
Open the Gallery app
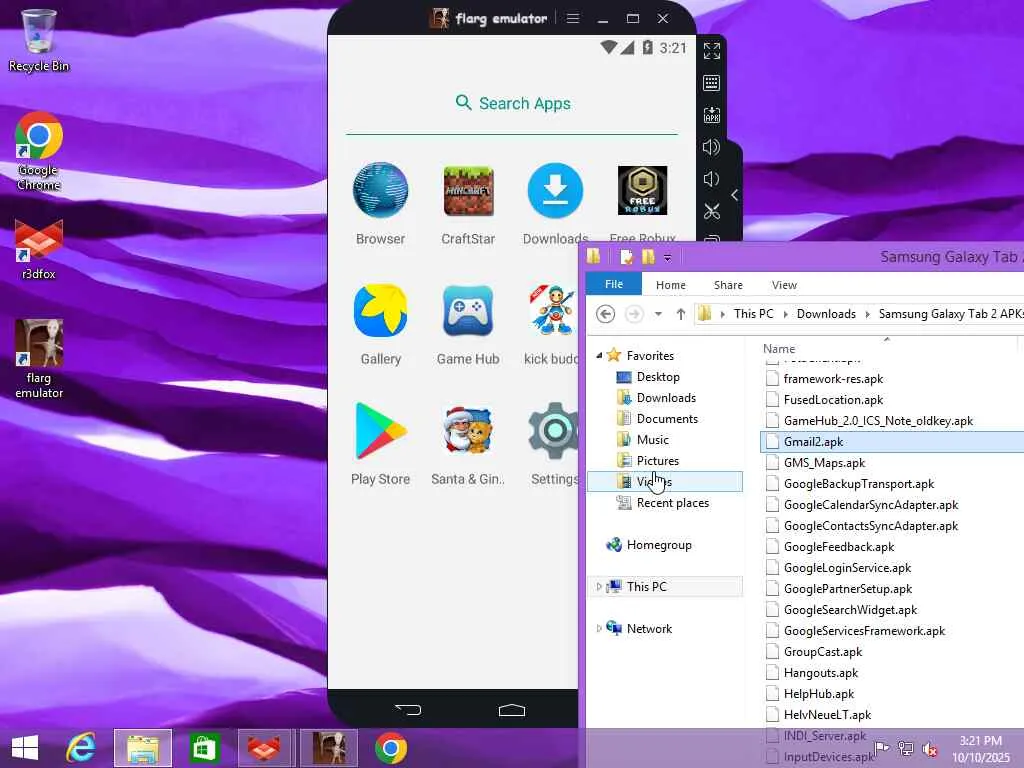[380, 311]
